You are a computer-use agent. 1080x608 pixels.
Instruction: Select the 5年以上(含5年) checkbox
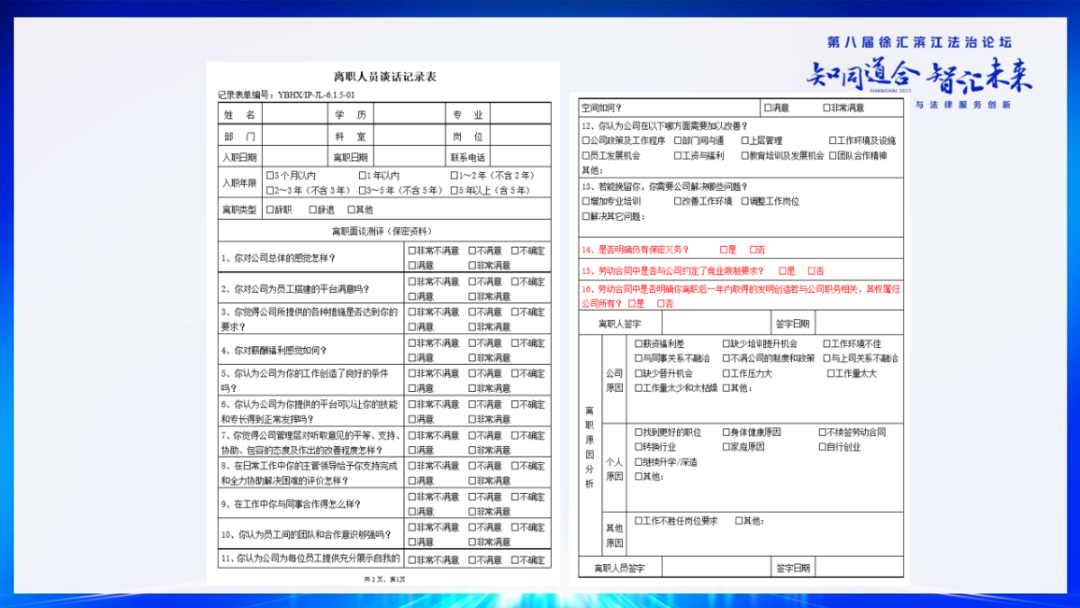pyautogui.click(x=454, y=190)
